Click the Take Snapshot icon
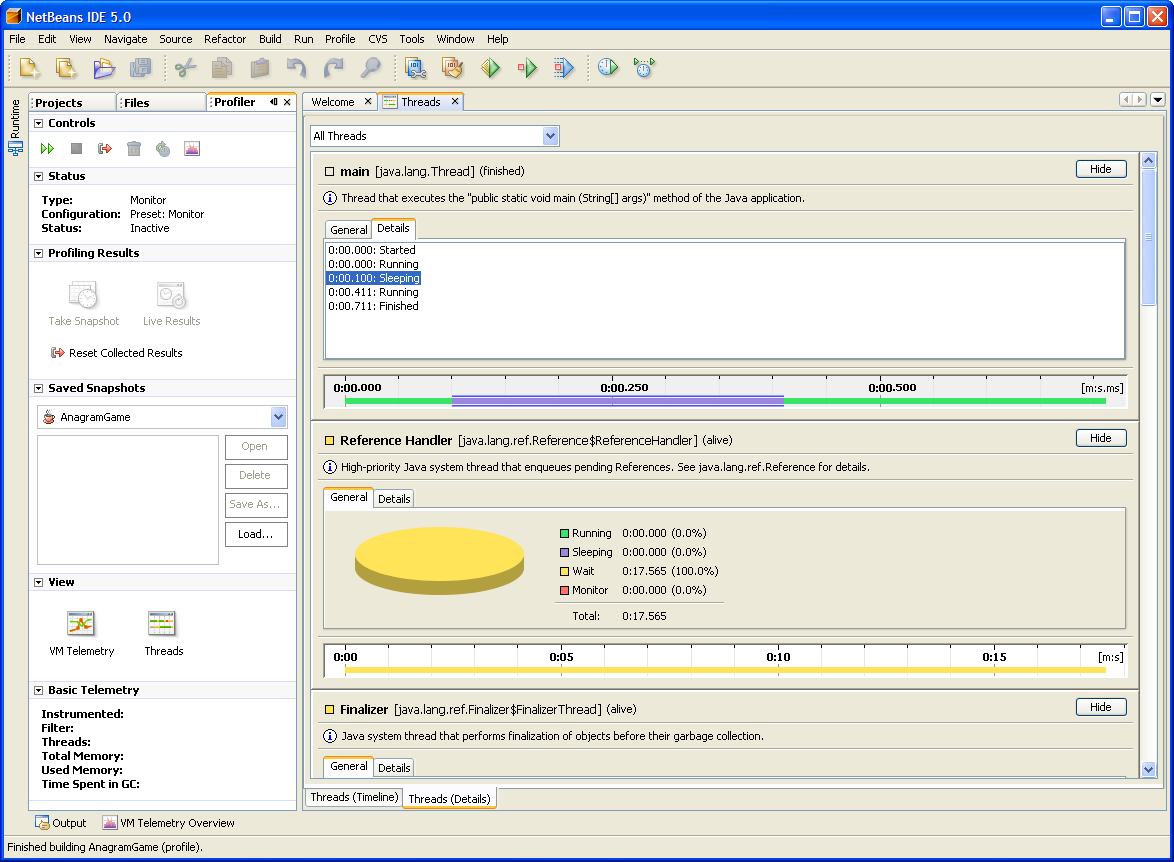This screenshot has height=862, width=1174. coord(83,295)
